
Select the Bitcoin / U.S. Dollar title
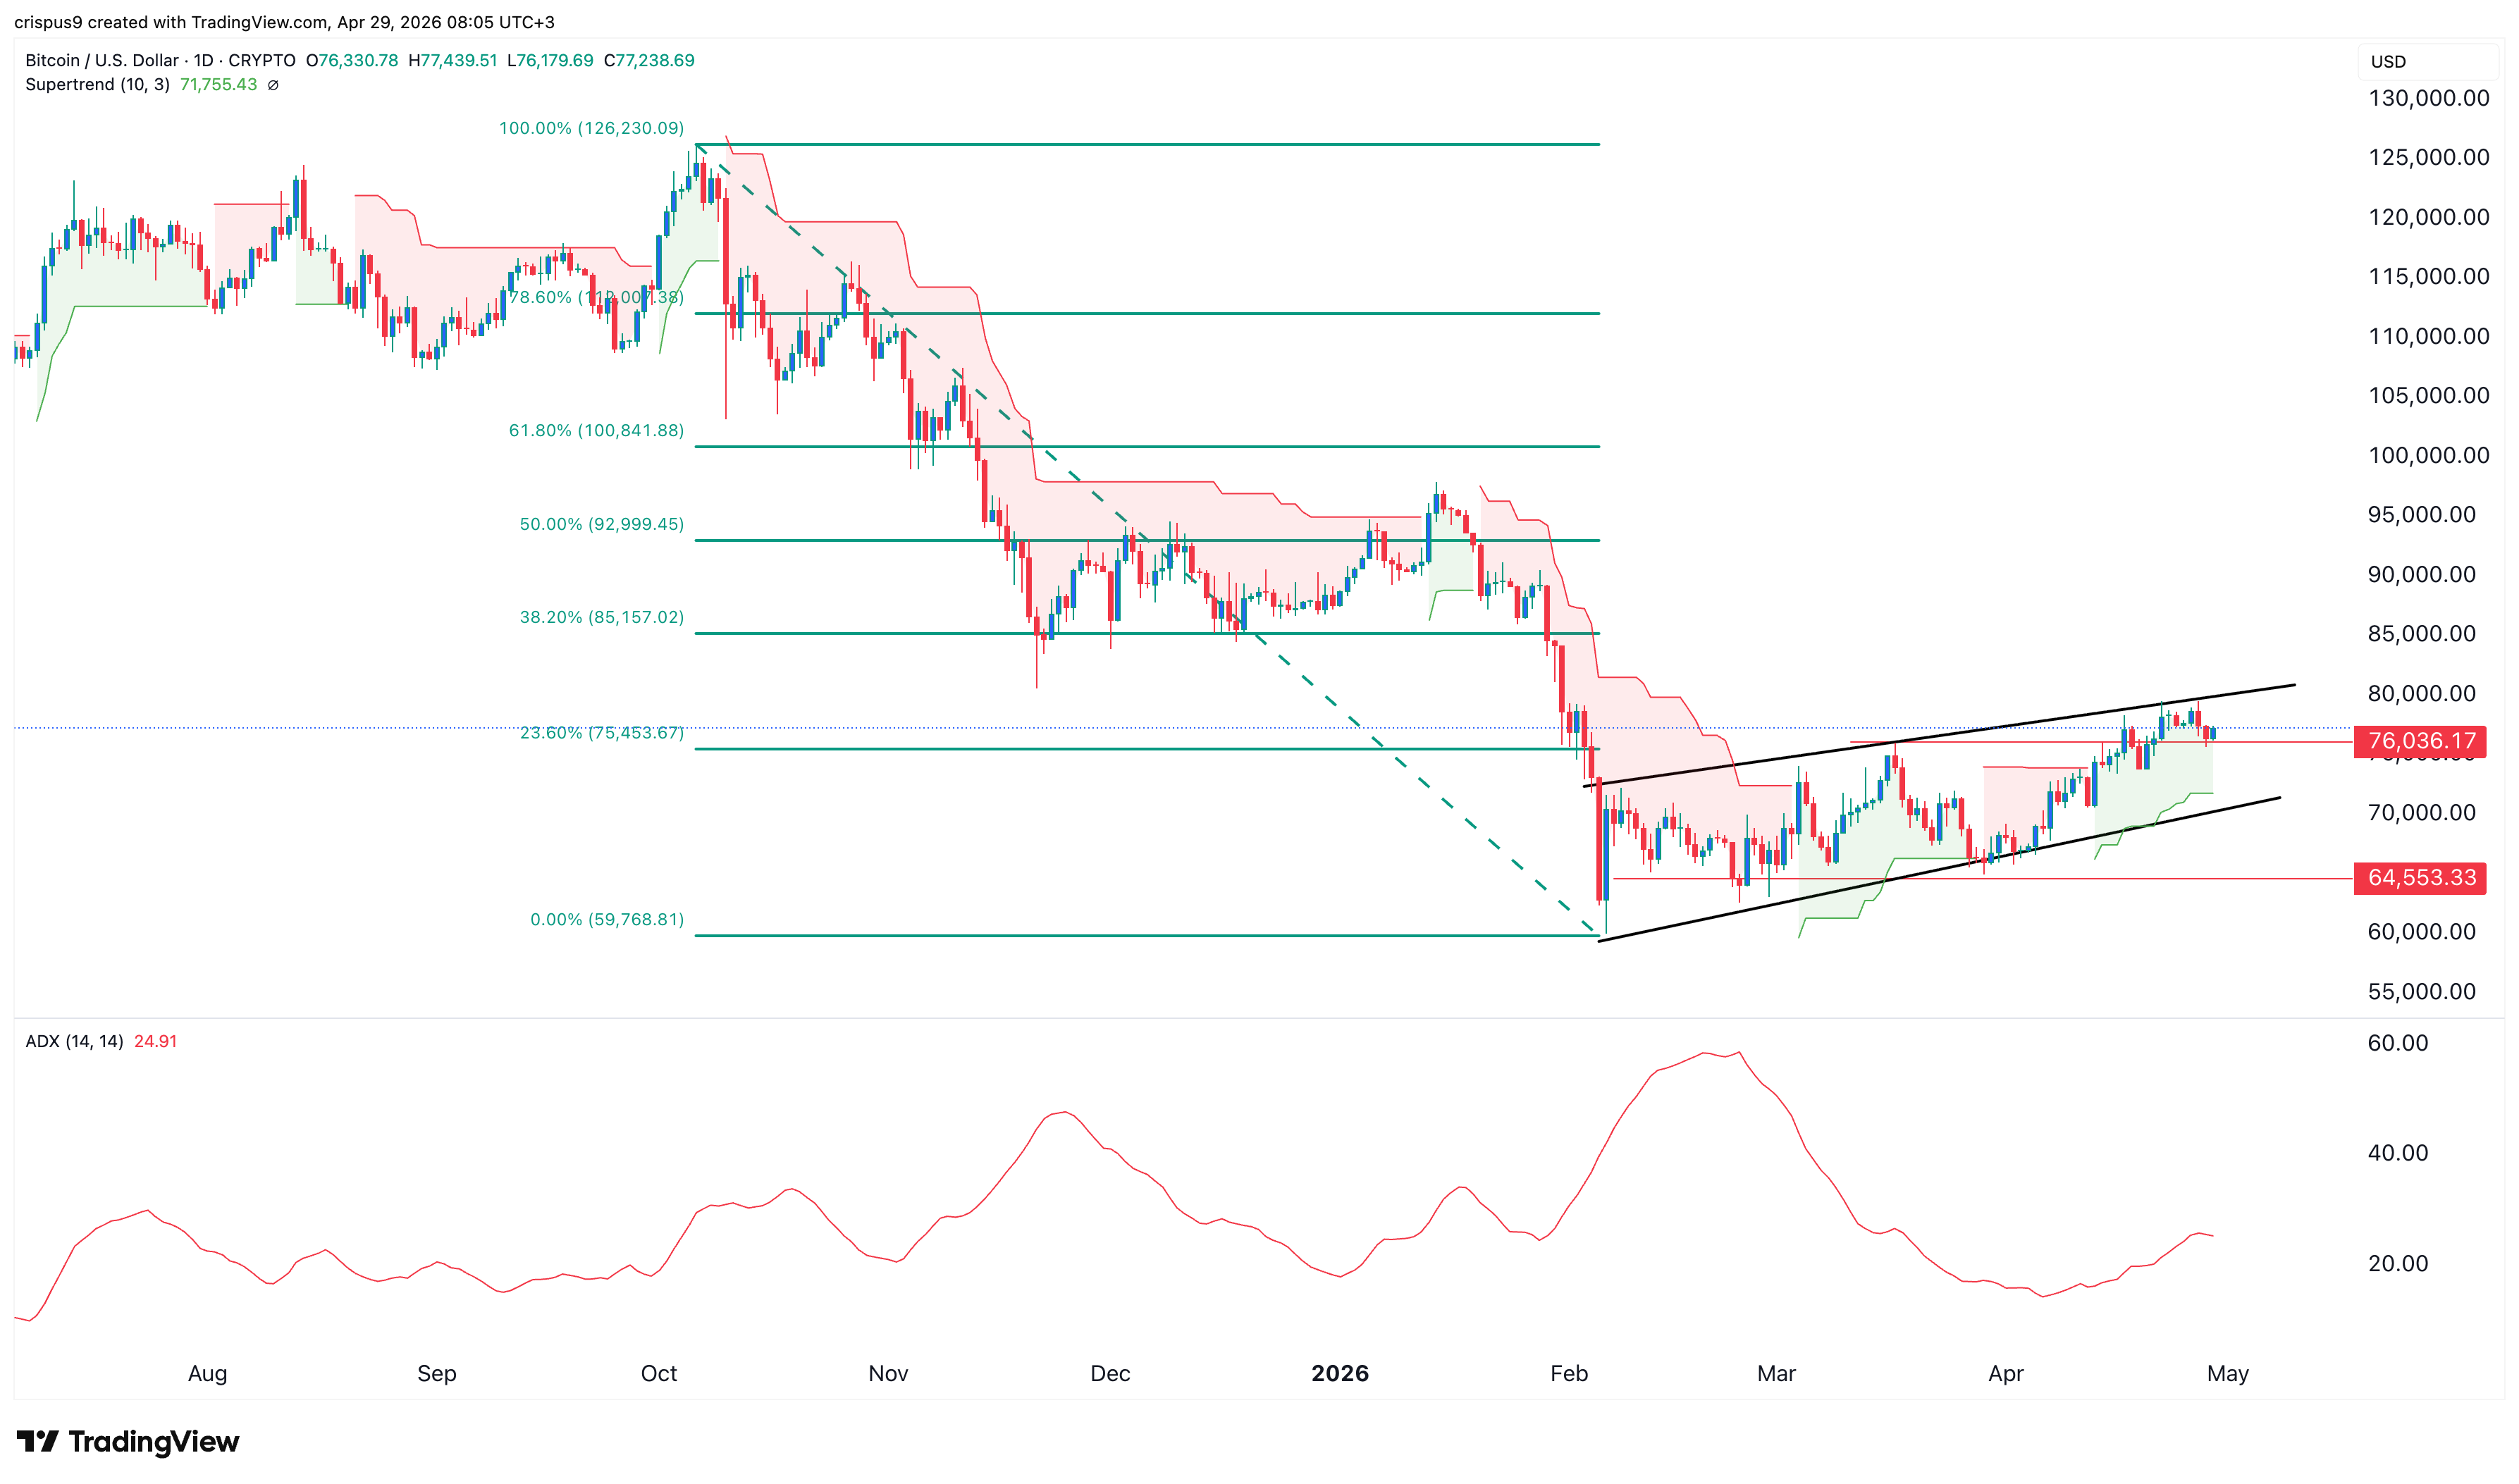tap(101, 60)
